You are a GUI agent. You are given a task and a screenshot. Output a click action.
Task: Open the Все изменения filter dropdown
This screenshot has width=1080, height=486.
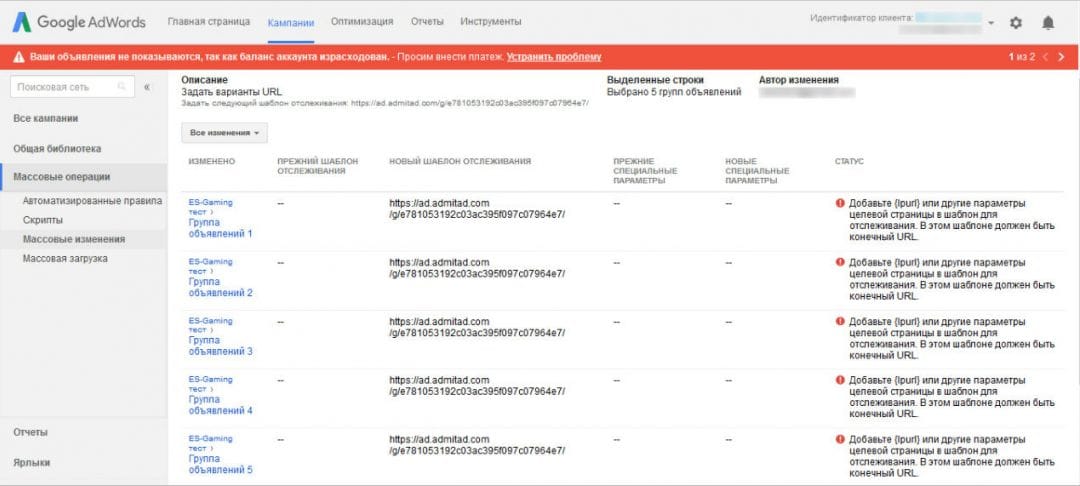coord(225,133)
